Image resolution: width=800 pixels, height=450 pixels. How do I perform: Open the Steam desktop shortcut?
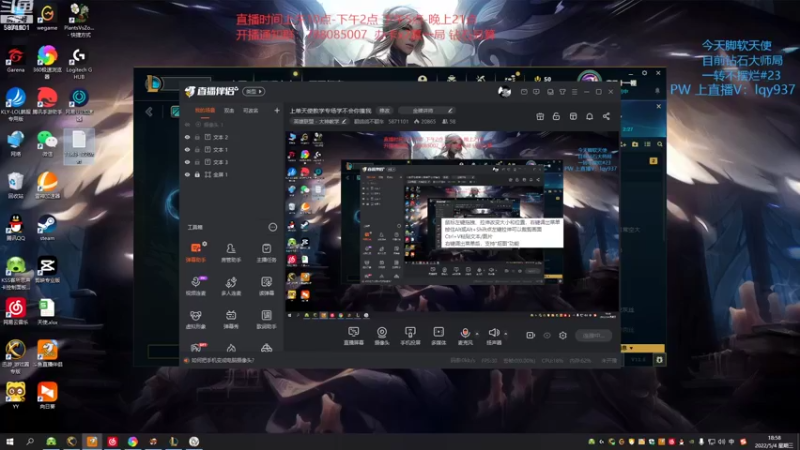coord(47,228)
